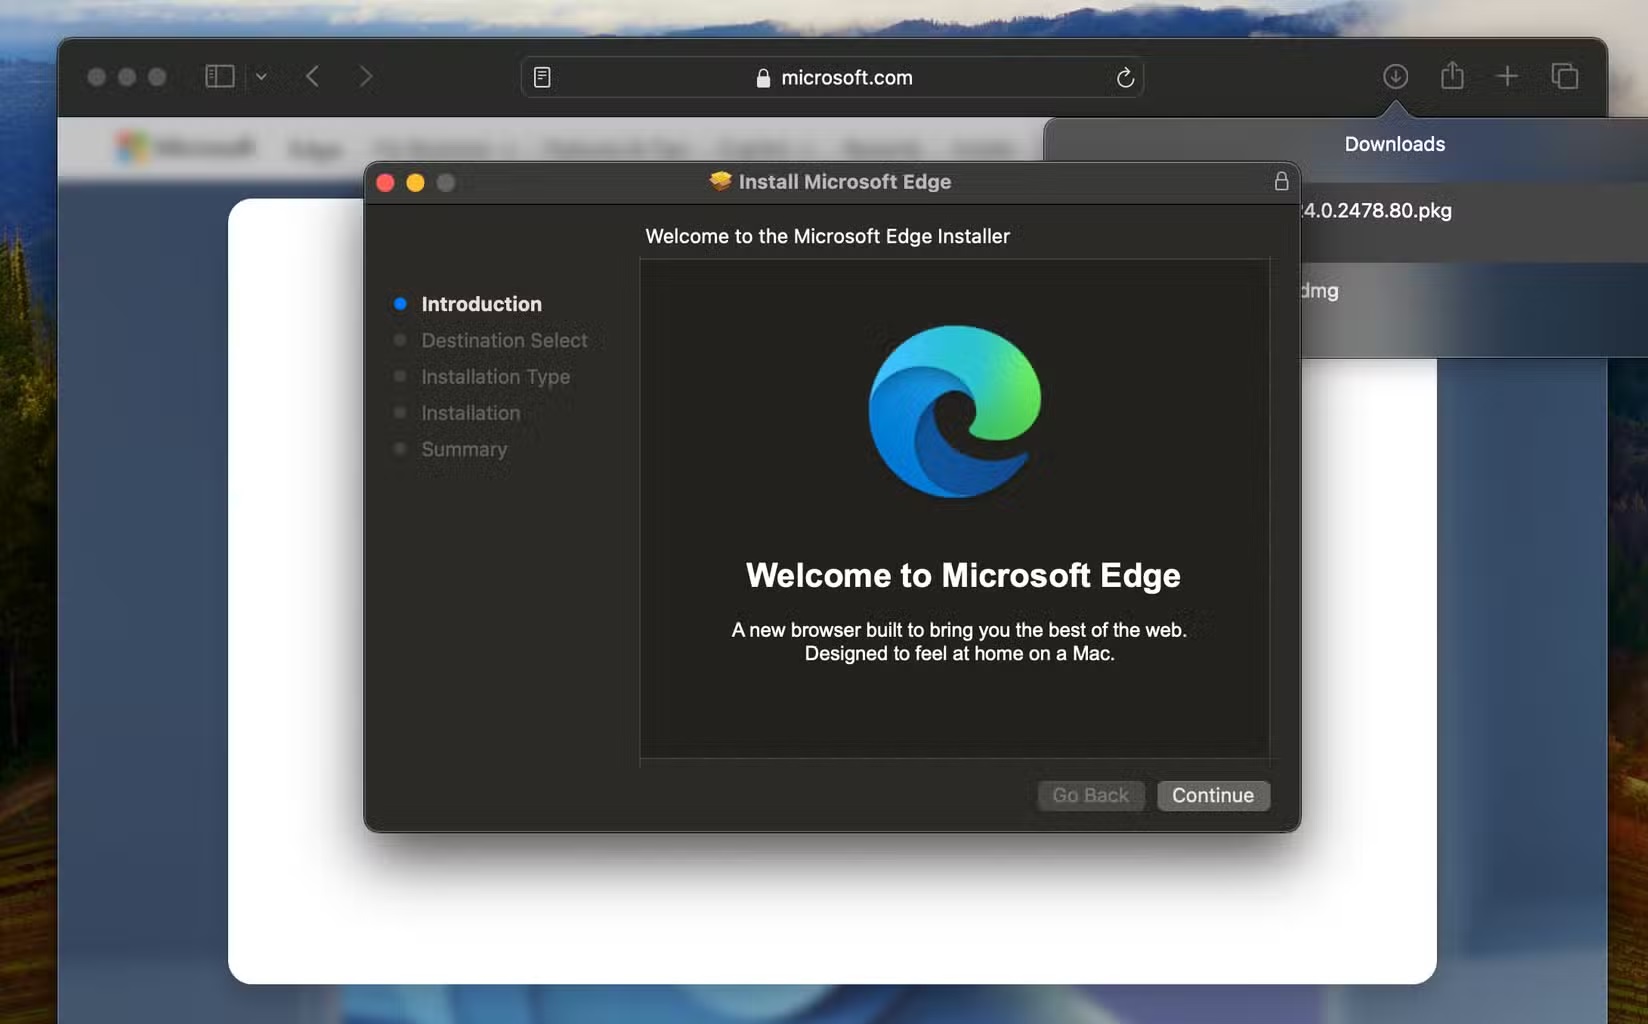1648x1024 pixels.
Task: Click the lock icon in installer title bar
Action: pos(1281,181)
